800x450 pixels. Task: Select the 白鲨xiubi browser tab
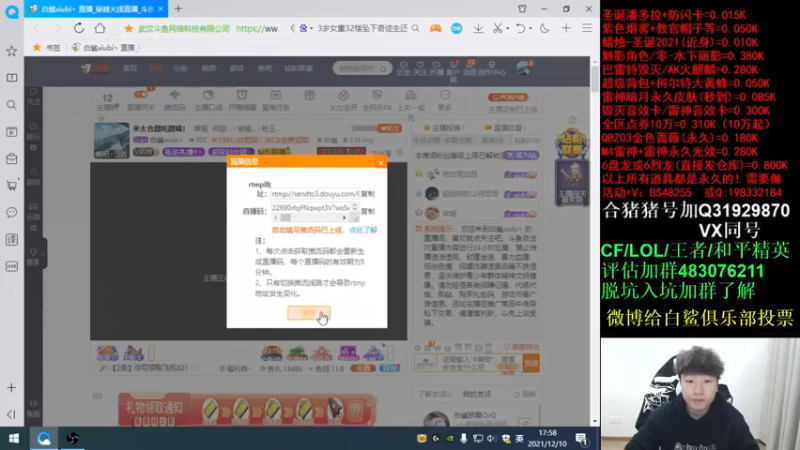[x=96, y=9]
